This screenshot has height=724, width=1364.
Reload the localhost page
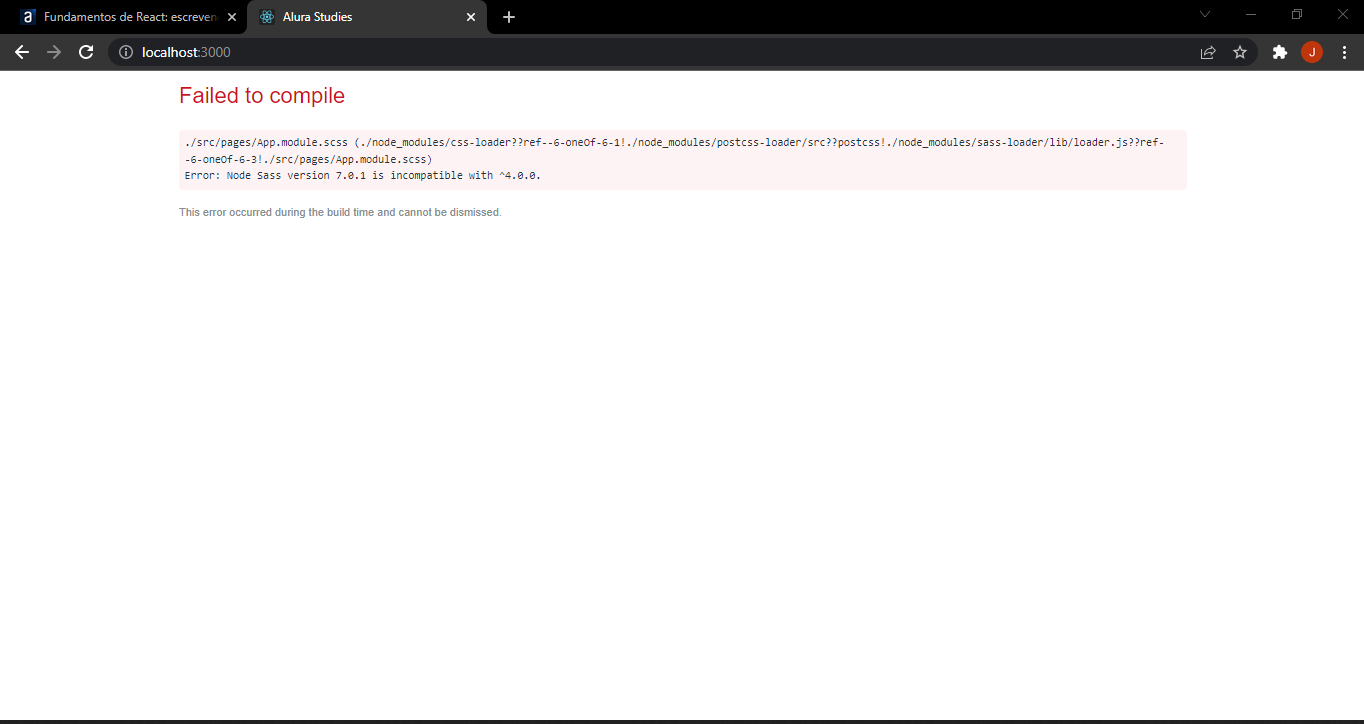point(86,52)
